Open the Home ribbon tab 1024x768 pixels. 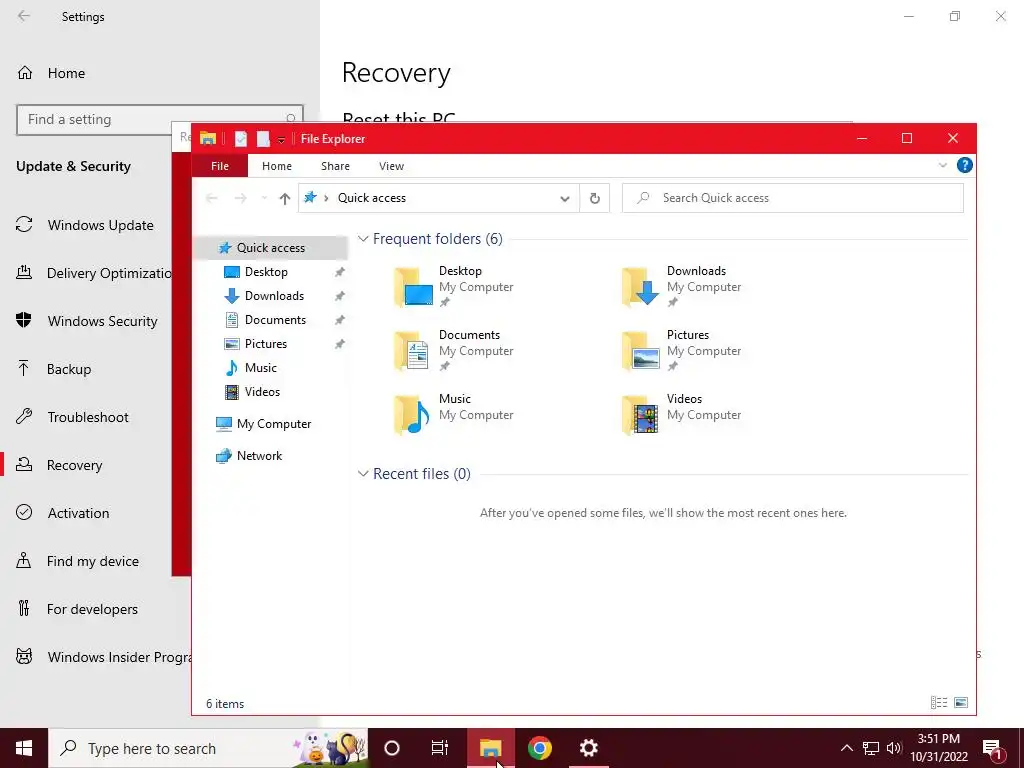277,166
